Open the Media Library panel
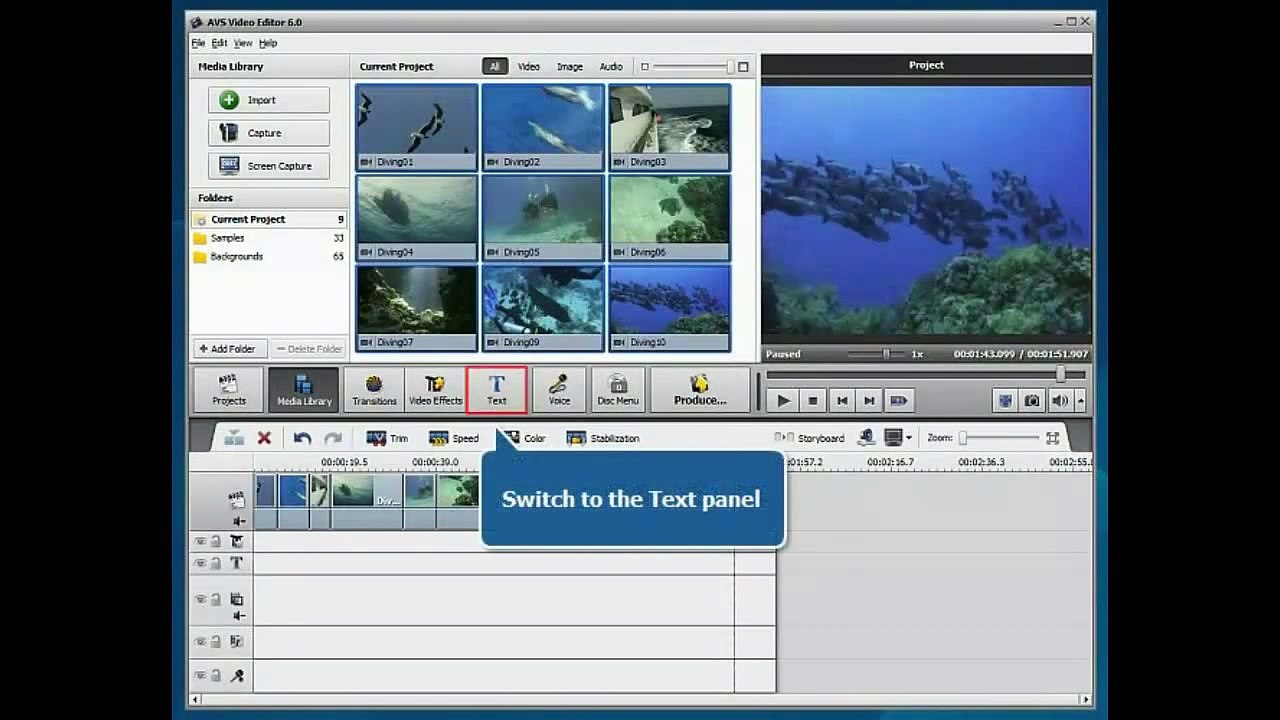The image size is (1280, 720). pos(304,390)
